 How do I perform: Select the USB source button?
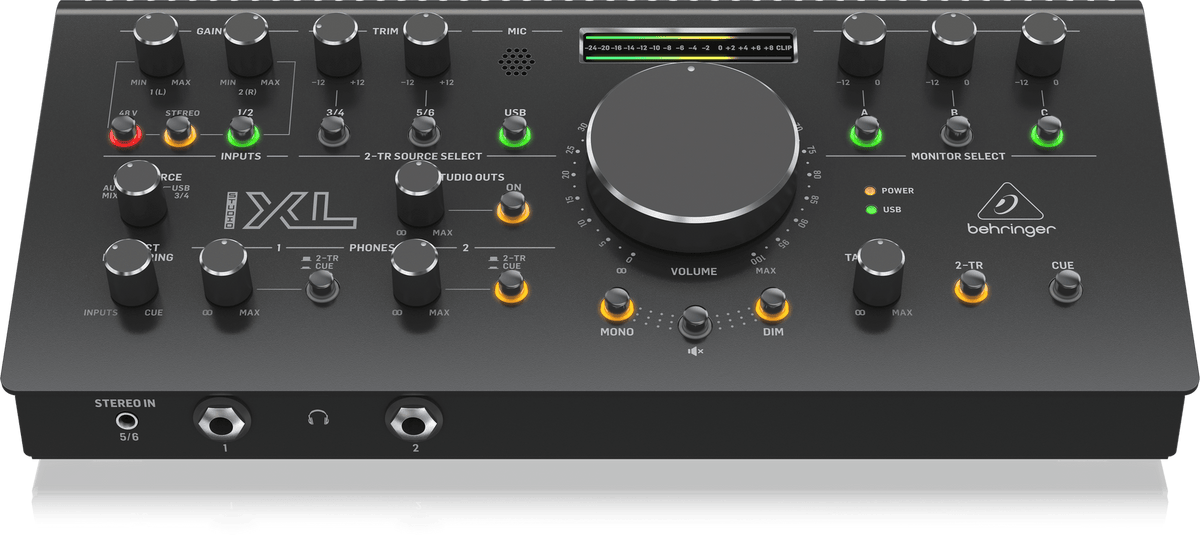click(x=515, y=130)
